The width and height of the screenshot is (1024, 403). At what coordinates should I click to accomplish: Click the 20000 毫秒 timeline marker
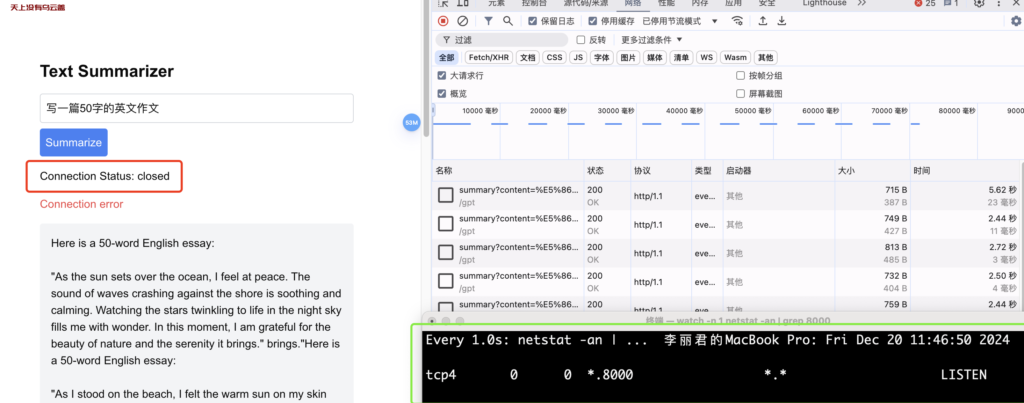[x=549, y=111]
